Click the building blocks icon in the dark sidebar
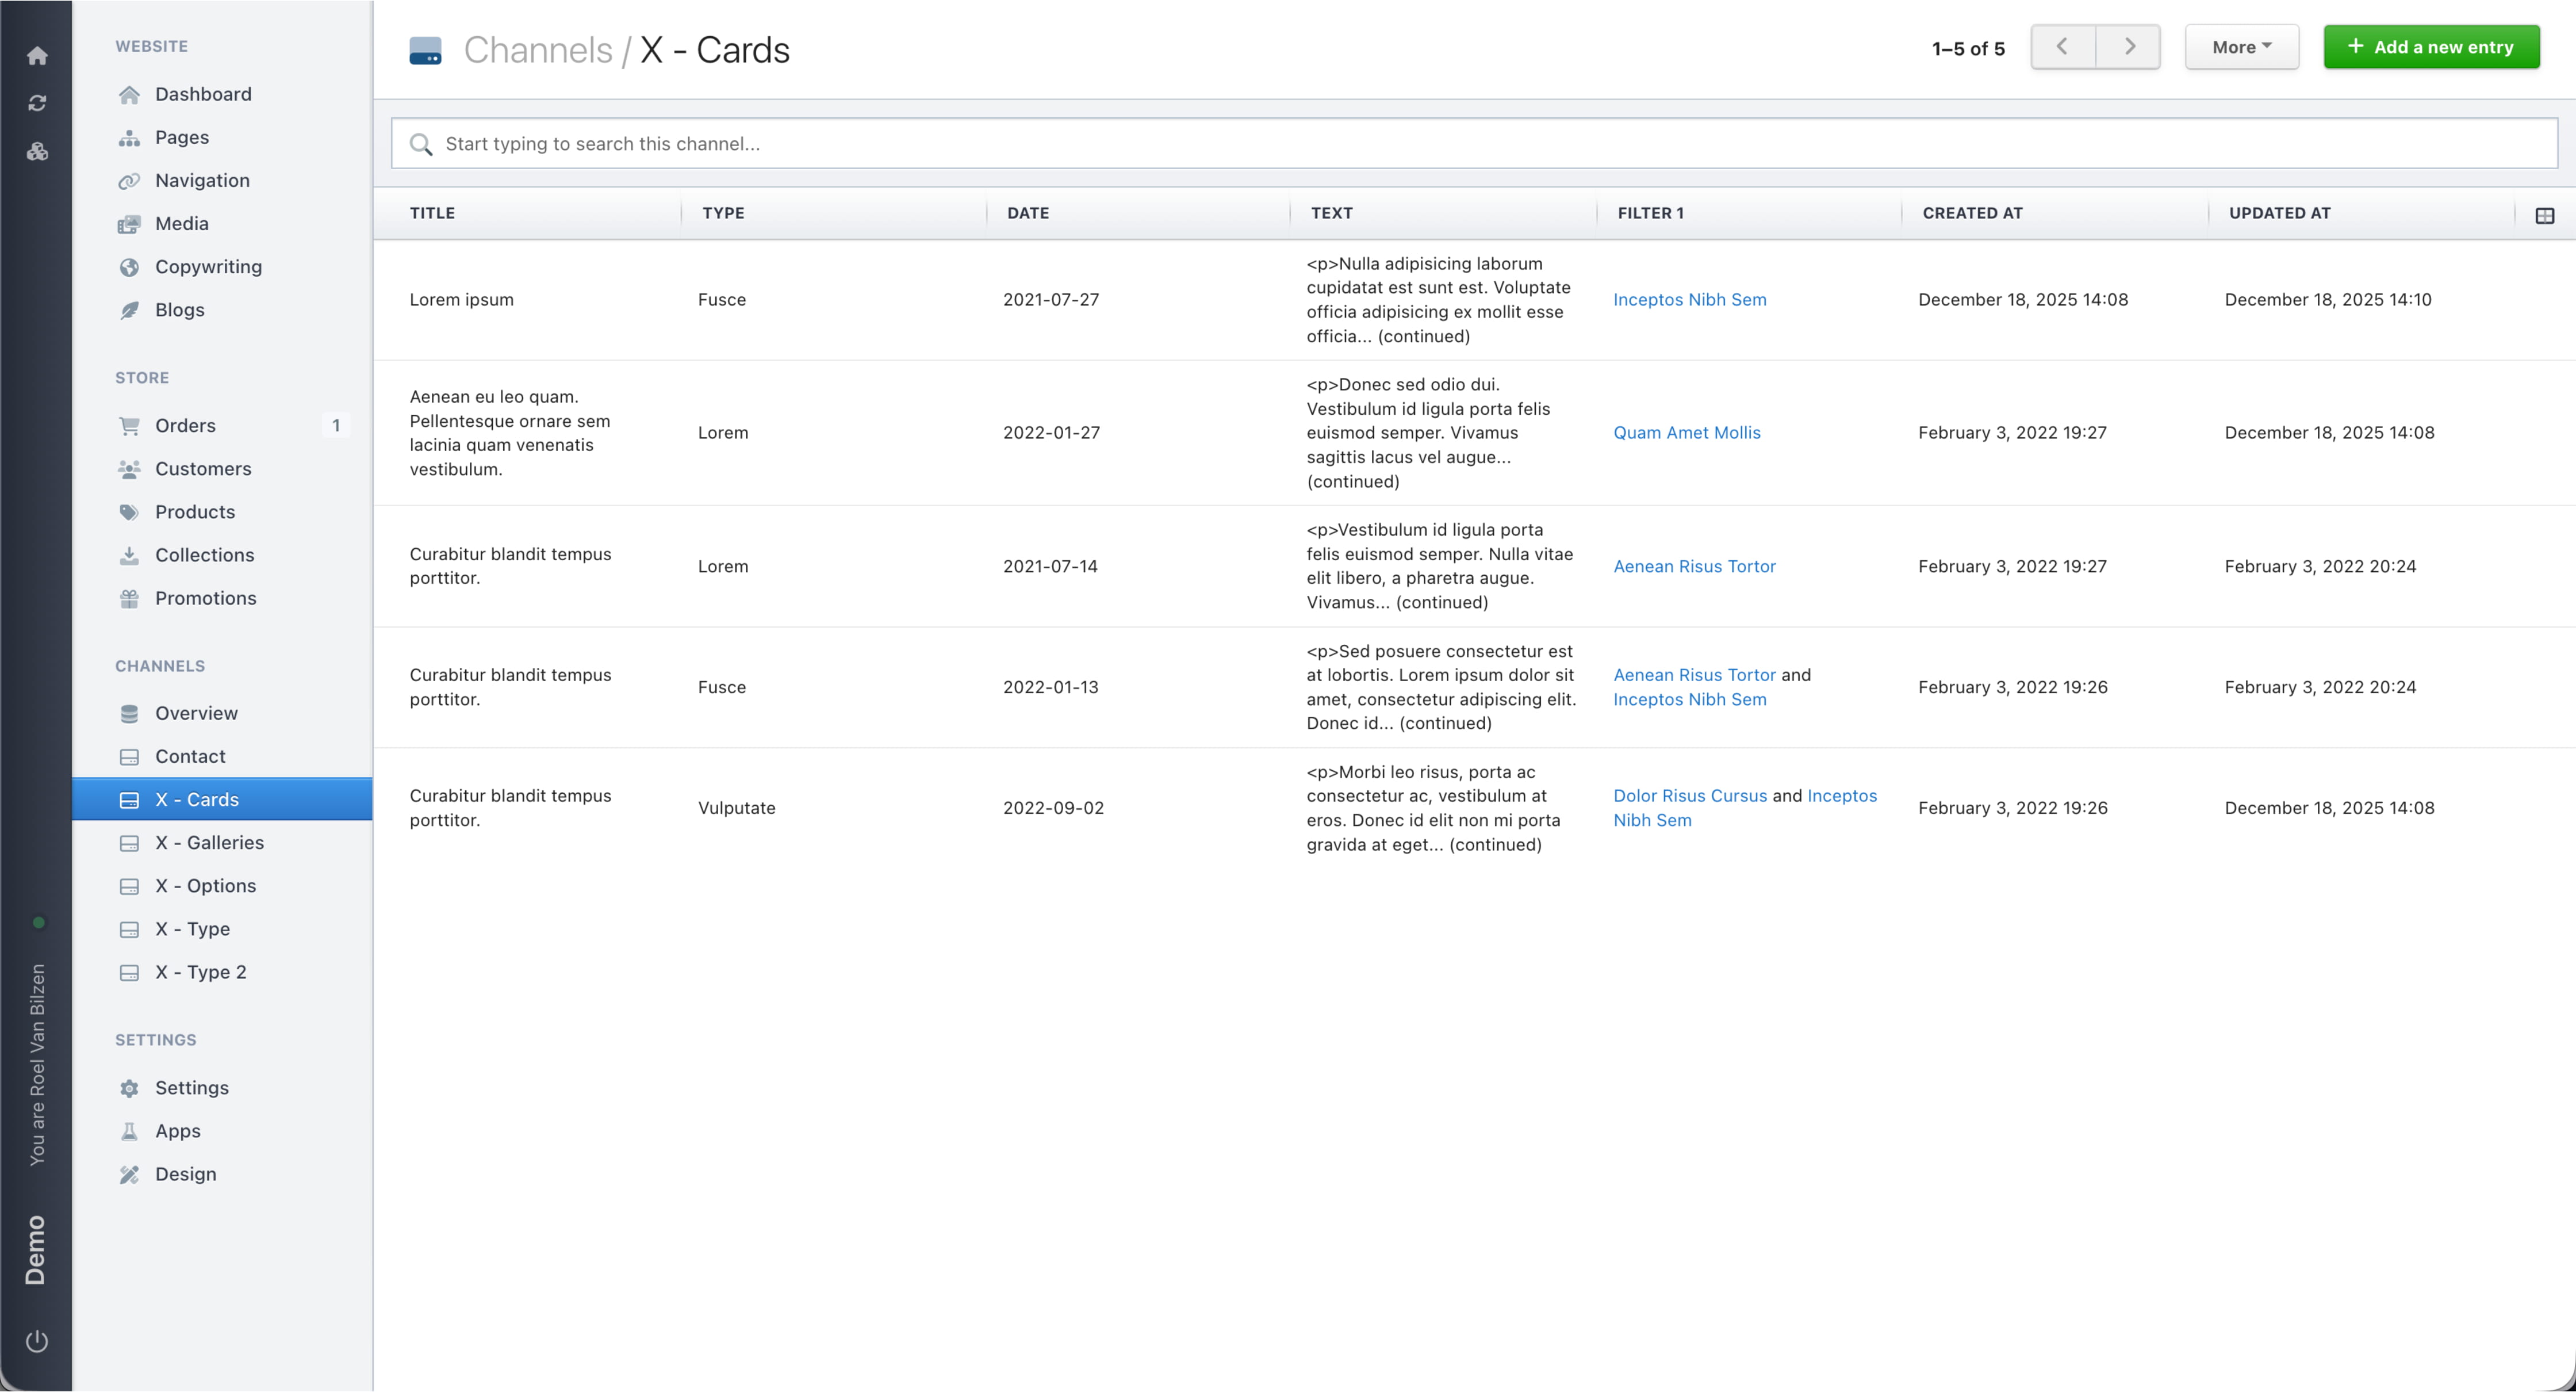The height and width of the screenshot is (1392, 2576). pyautogui.click(x=37, y=151)
